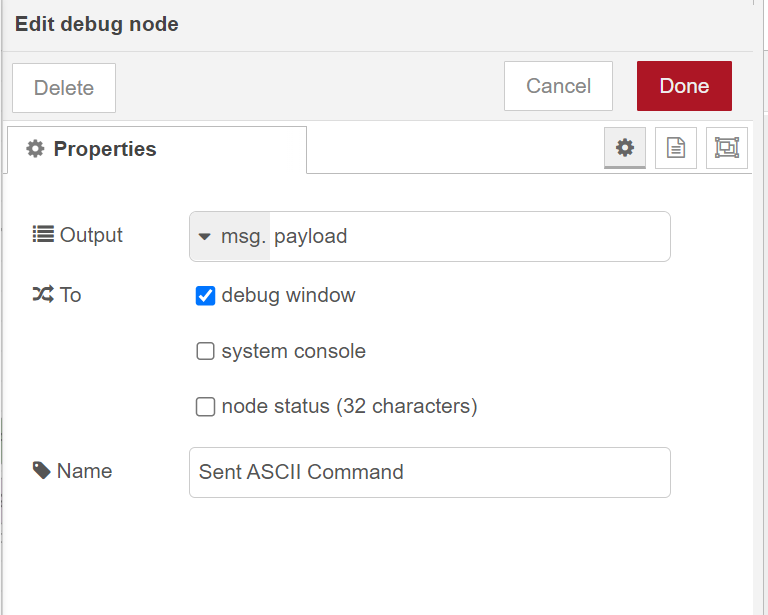768x615 pixels.
Task: Click the list icon beside Output
Action: pyautogui.click(x=43, y=235)
